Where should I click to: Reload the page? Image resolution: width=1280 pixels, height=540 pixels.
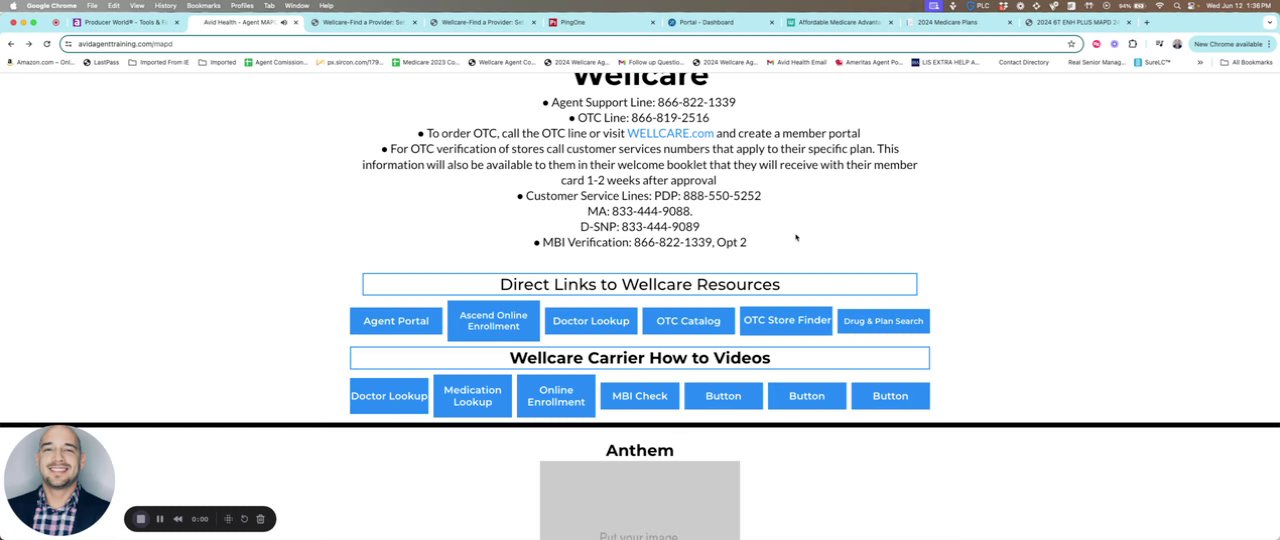click(46, 44)
